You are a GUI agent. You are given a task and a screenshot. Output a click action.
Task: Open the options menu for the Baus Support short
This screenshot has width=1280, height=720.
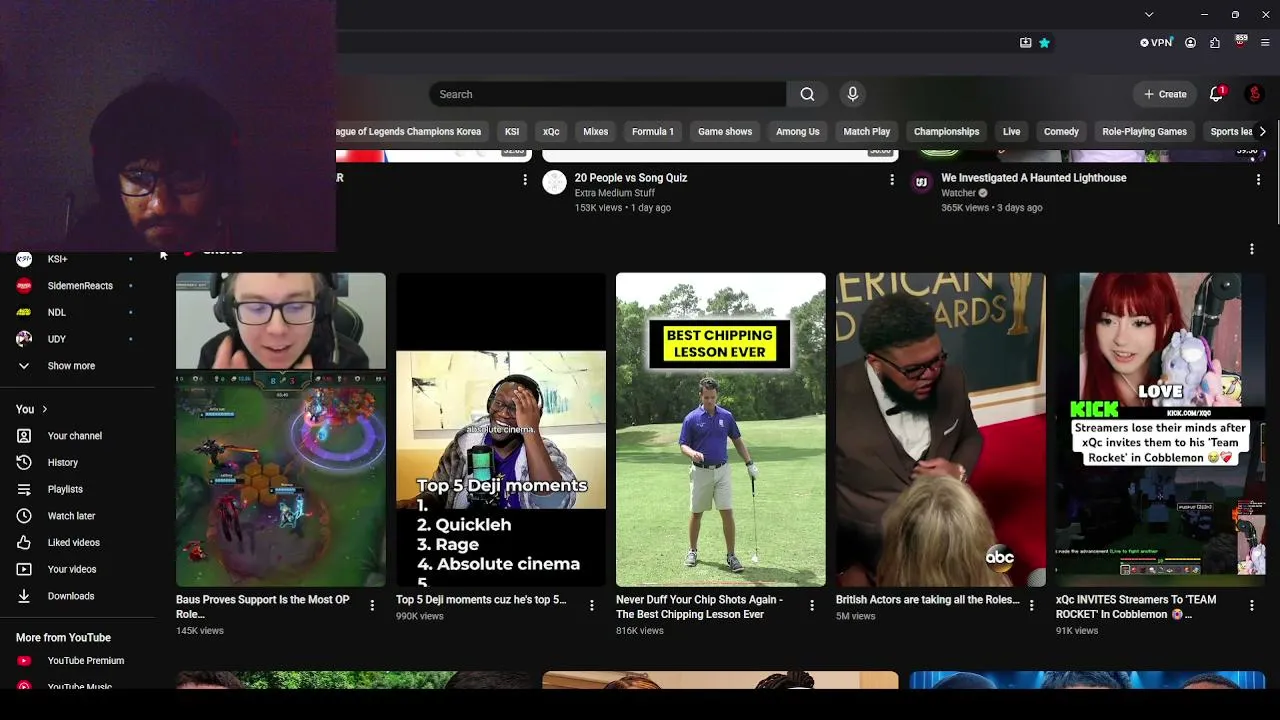coord(372,605)
